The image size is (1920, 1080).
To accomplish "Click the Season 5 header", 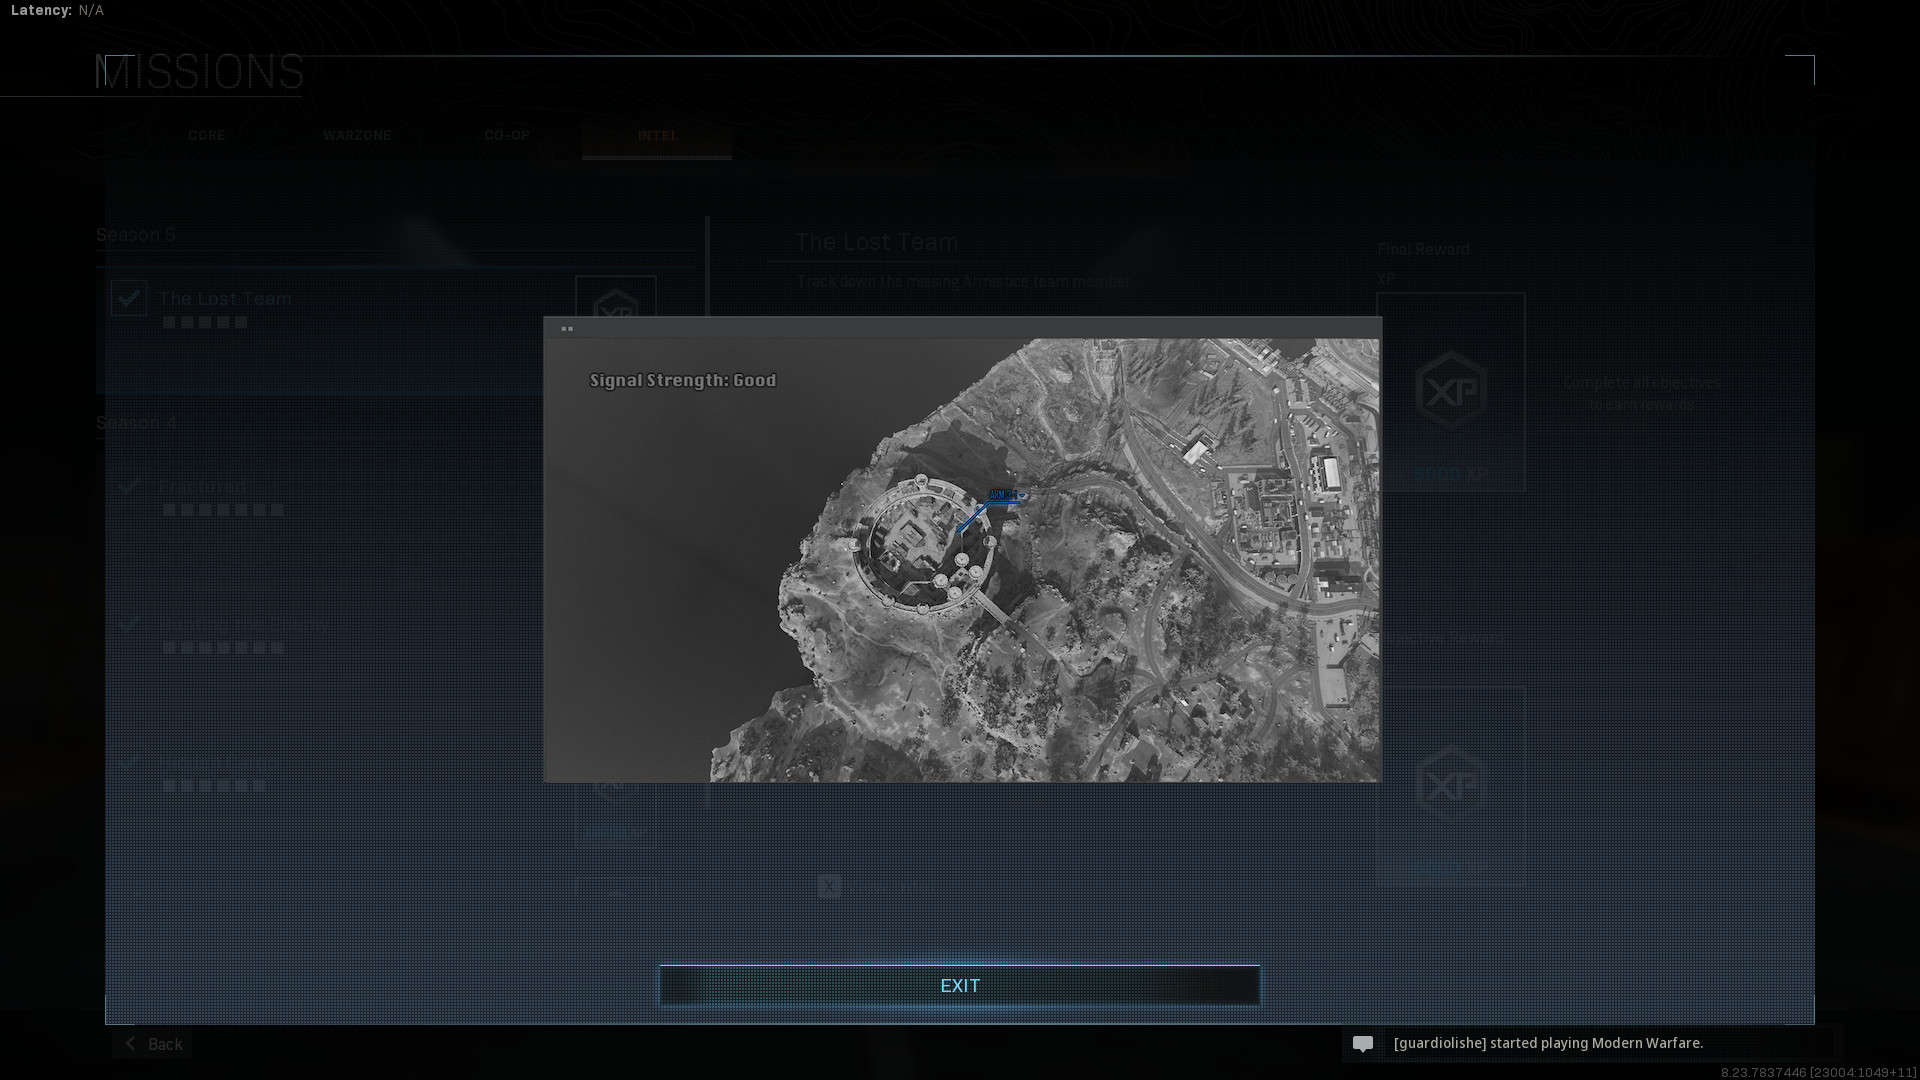I will click(136, 235).
